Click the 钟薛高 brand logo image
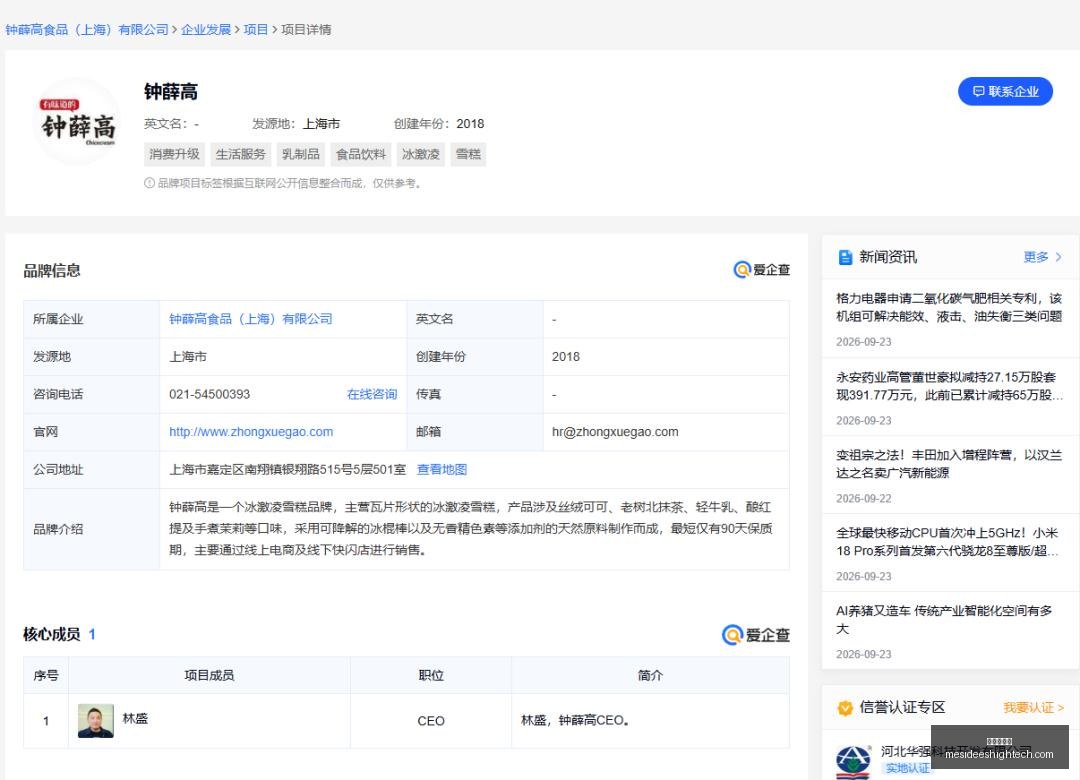Viewport: 1080px width, 780px height. pos(78,123)
